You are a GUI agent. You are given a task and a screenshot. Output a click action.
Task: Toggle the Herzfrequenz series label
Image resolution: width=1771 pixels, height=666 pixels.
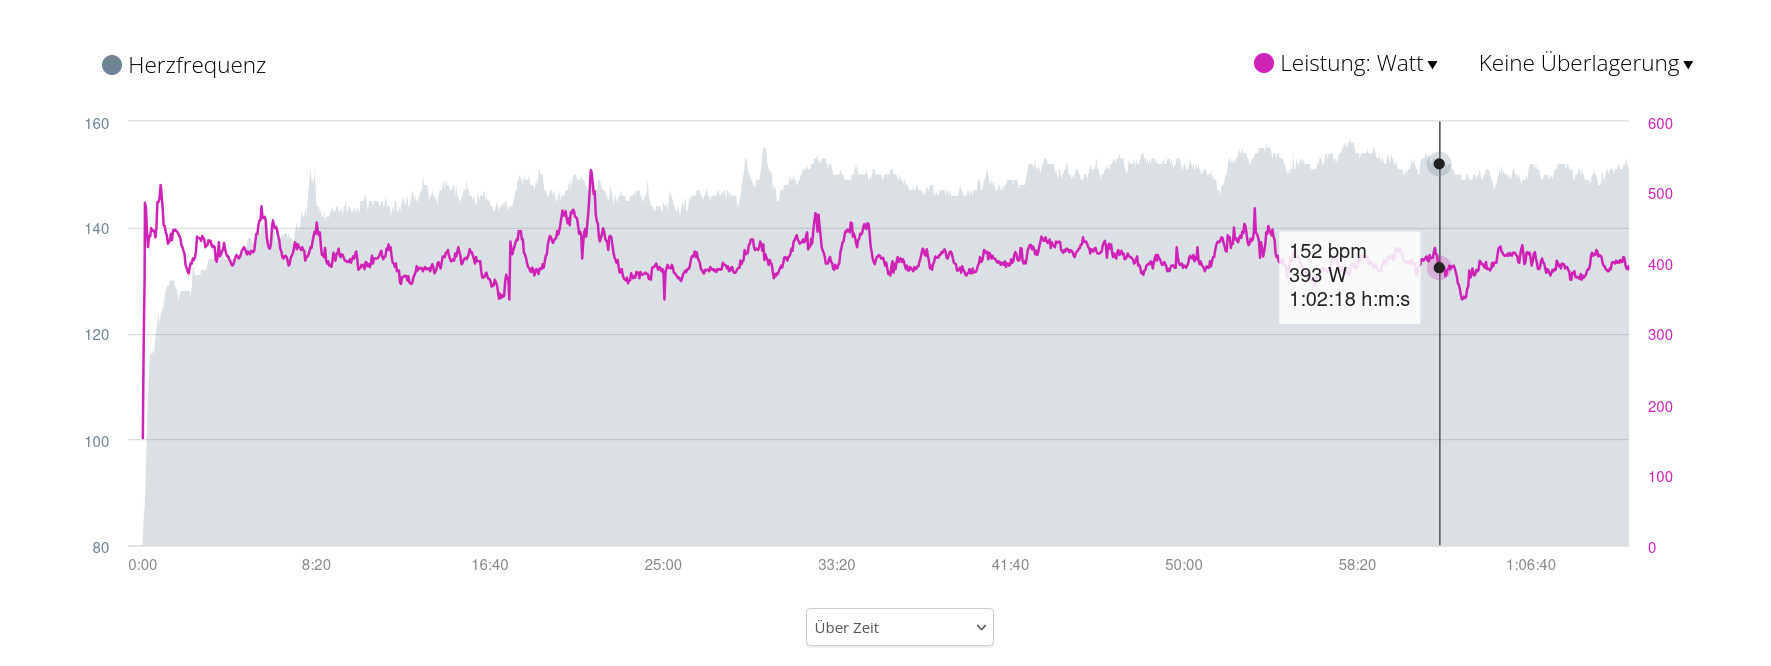pyautogui.click(x=197, y=65)
